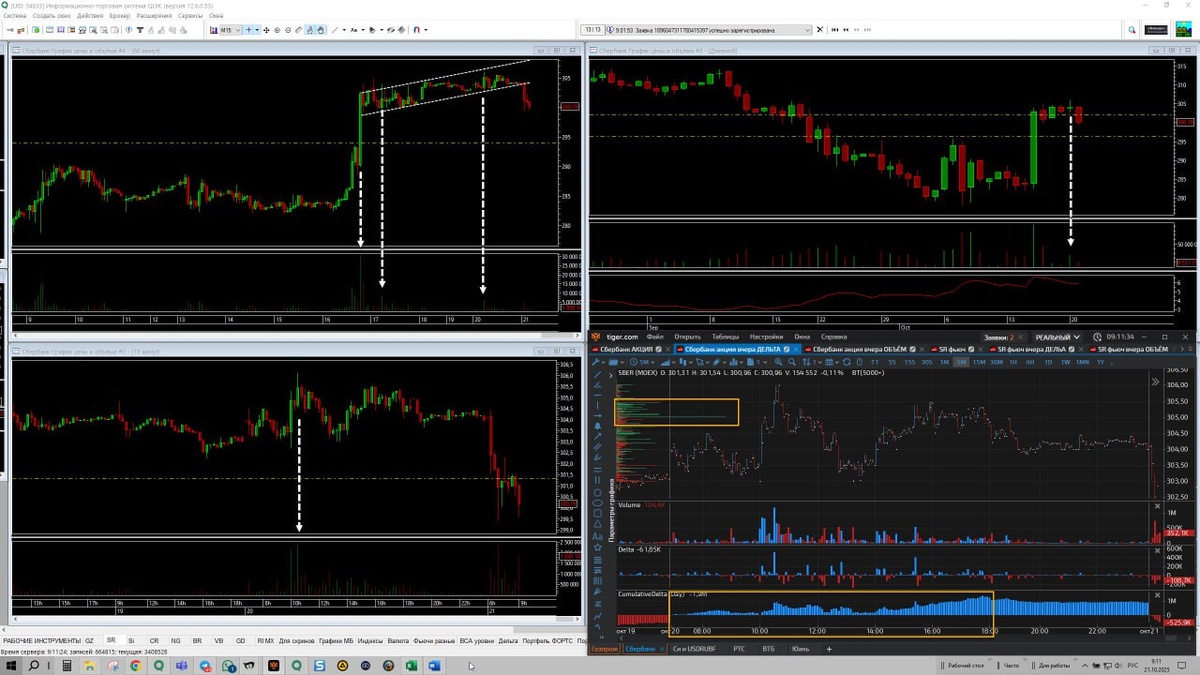Click the refresh icon in tiger.com toolbar

point(846,362)
